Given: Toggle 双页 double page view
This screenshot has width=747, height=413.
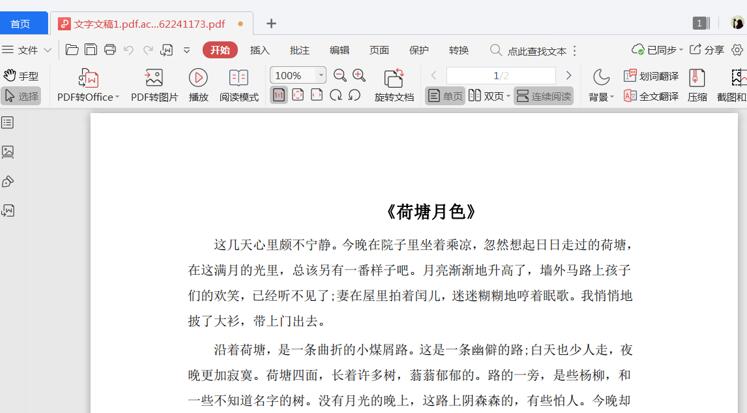Looking at the screenshot, I should tap(486, 96).
